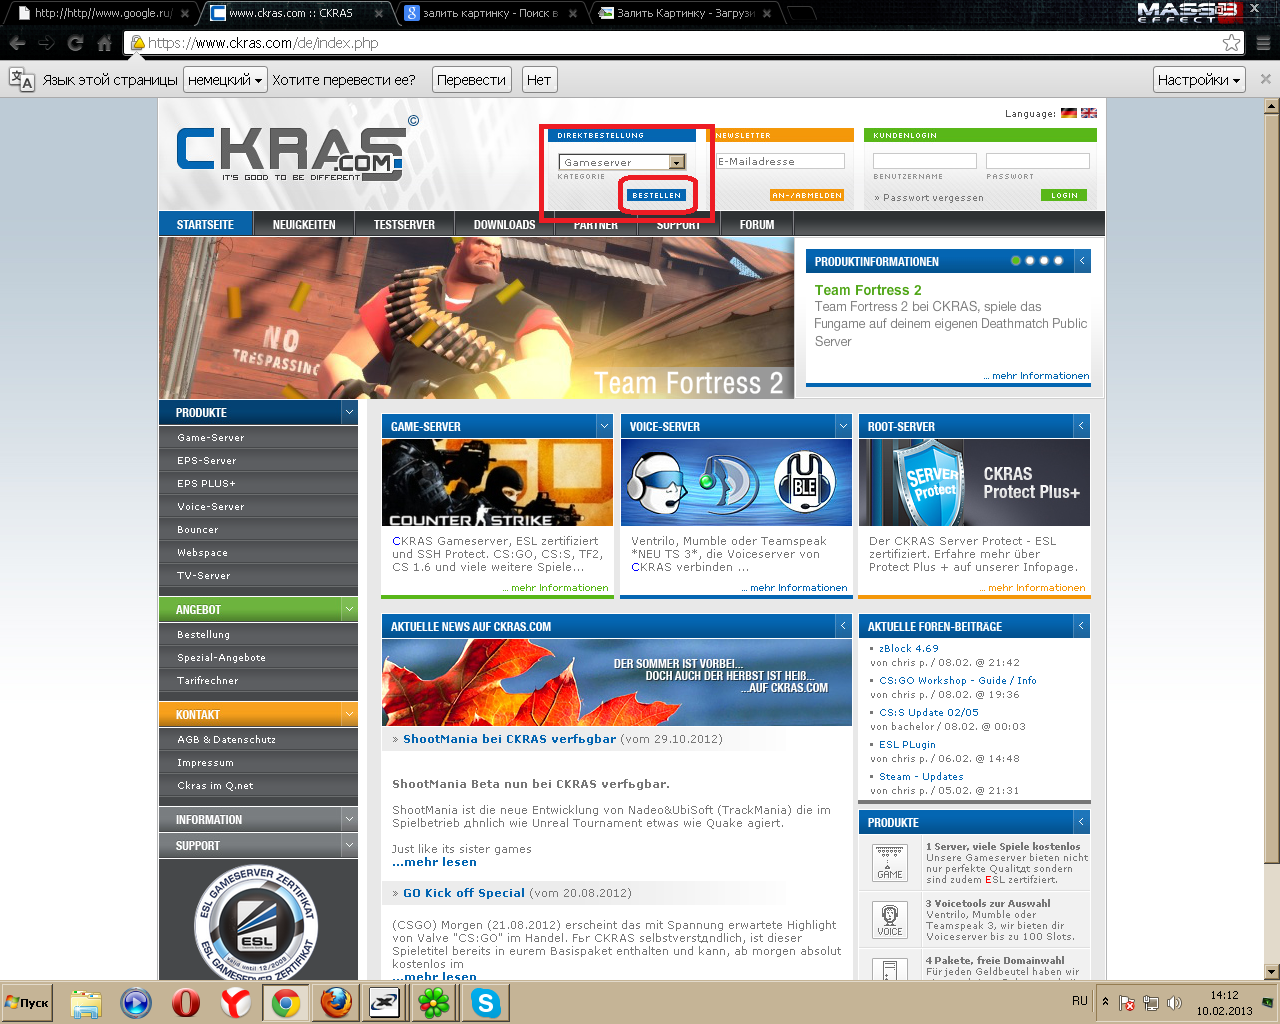Close the translation bar with the X

[x=1265, y=79]
